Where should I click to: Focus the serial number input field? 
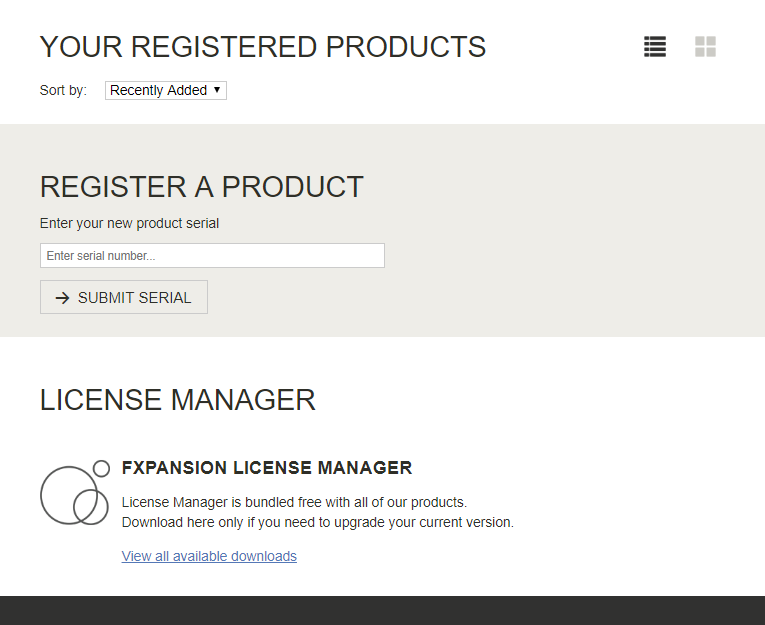point(212,256)
